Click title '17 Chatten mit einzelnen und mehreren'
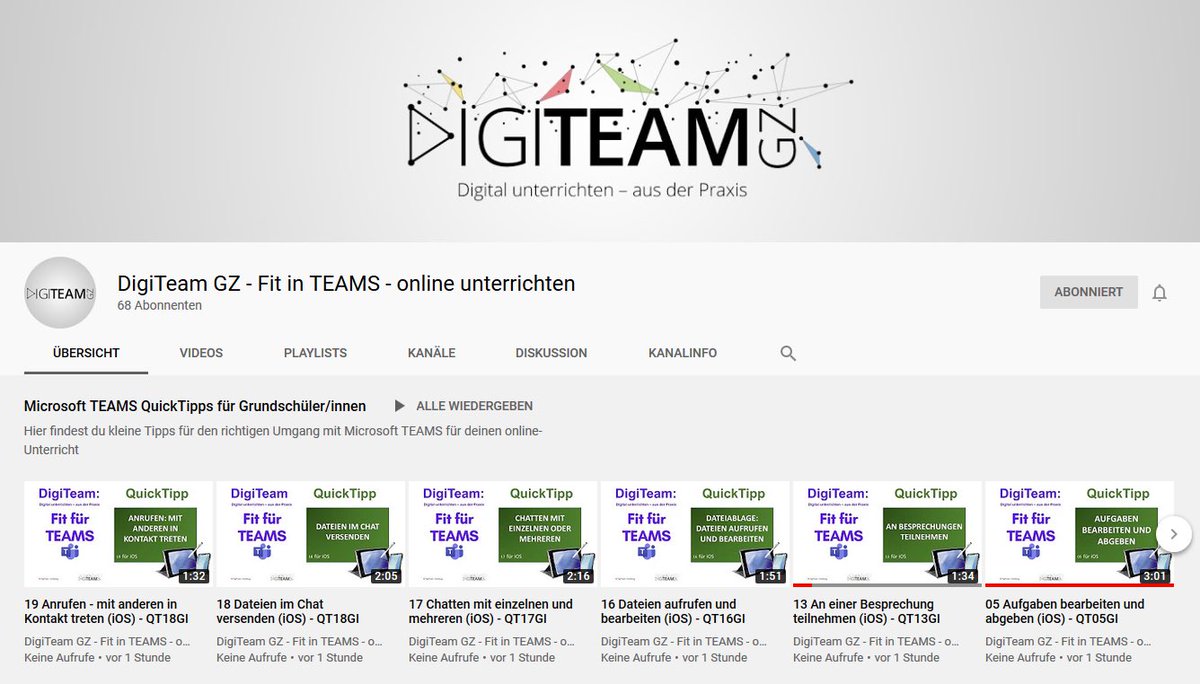This screenshot has width=1200, height=684. [491, 611]
